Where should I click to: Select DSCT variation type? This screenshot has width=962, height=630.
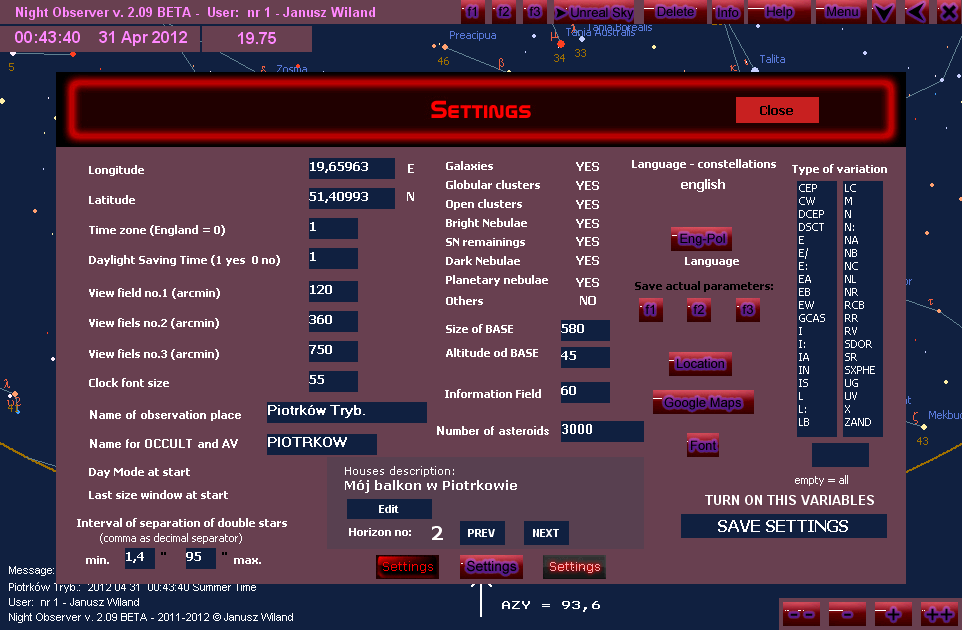tap(811, 227)
